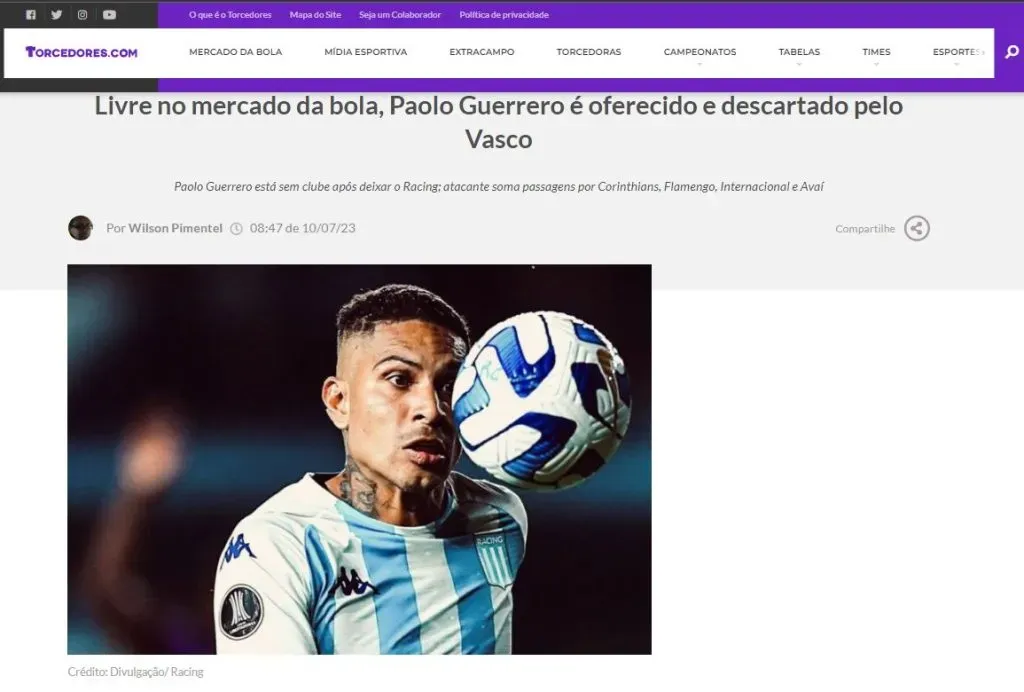The image size is (1024, 692).
Task: Click the Paolo Guerrero article photo
Action: (359, 459)
